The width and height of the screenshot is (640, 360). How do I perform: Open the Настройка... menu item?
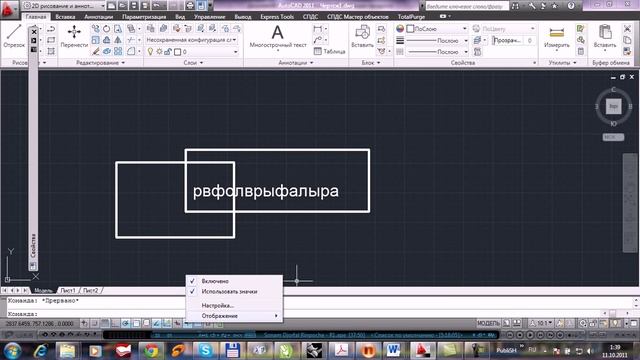(x=234, y=305)
